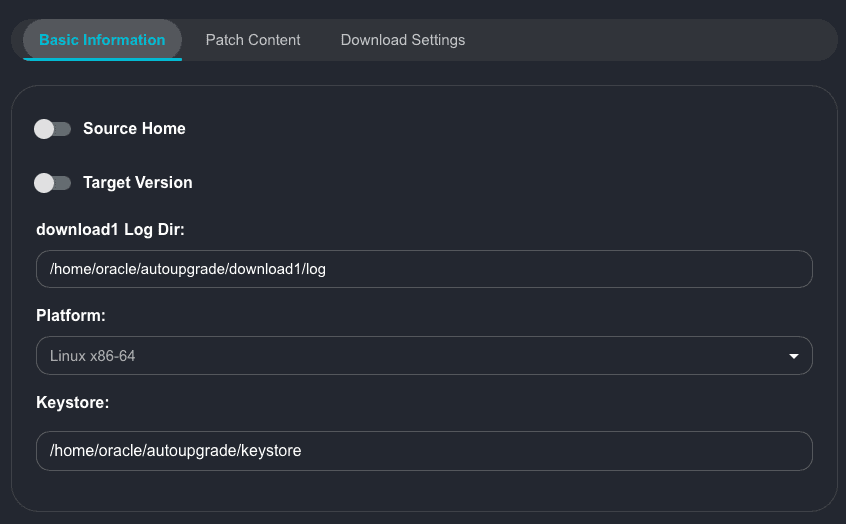
Task: Click the Platform field label
Action: click(x=71, y=315)
